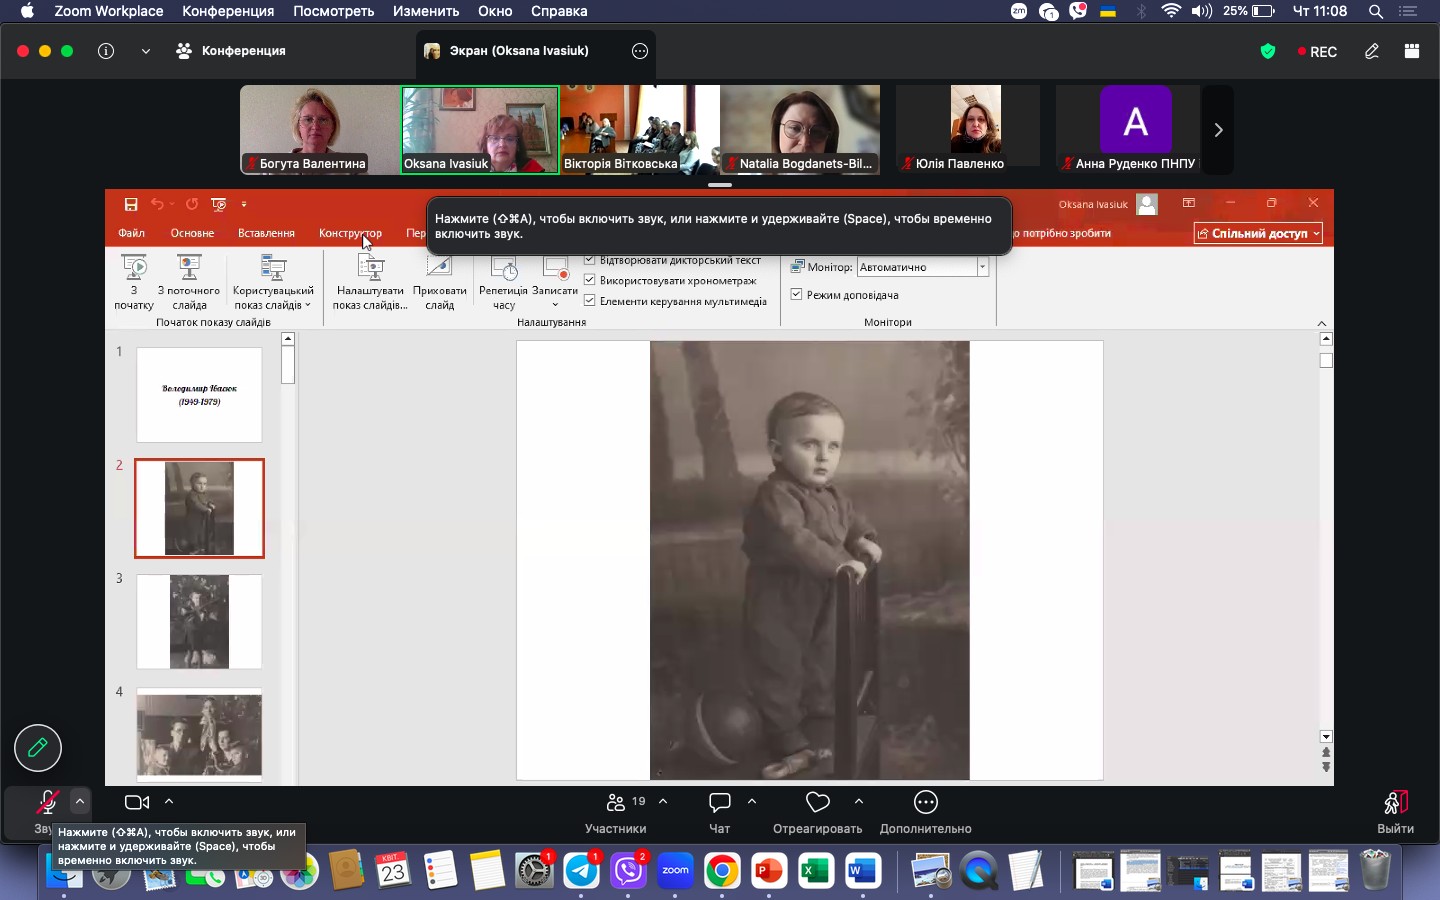Click the Выйти leave meeting button
This screenshot has height=900, width=1440.
point(1396,810)
